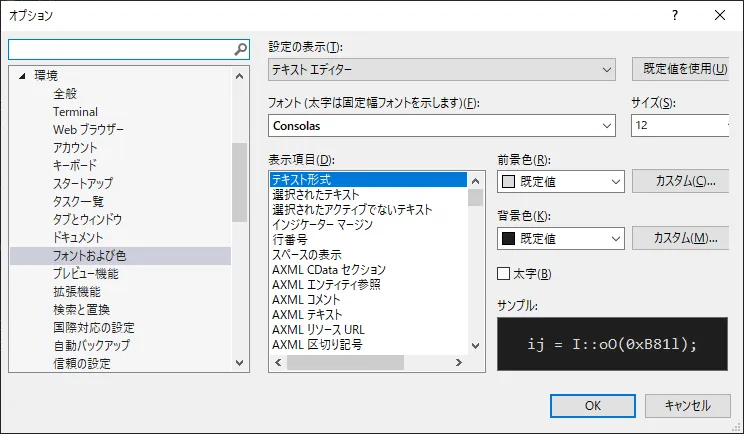Click the foreground カスタム button

[679, 182]
